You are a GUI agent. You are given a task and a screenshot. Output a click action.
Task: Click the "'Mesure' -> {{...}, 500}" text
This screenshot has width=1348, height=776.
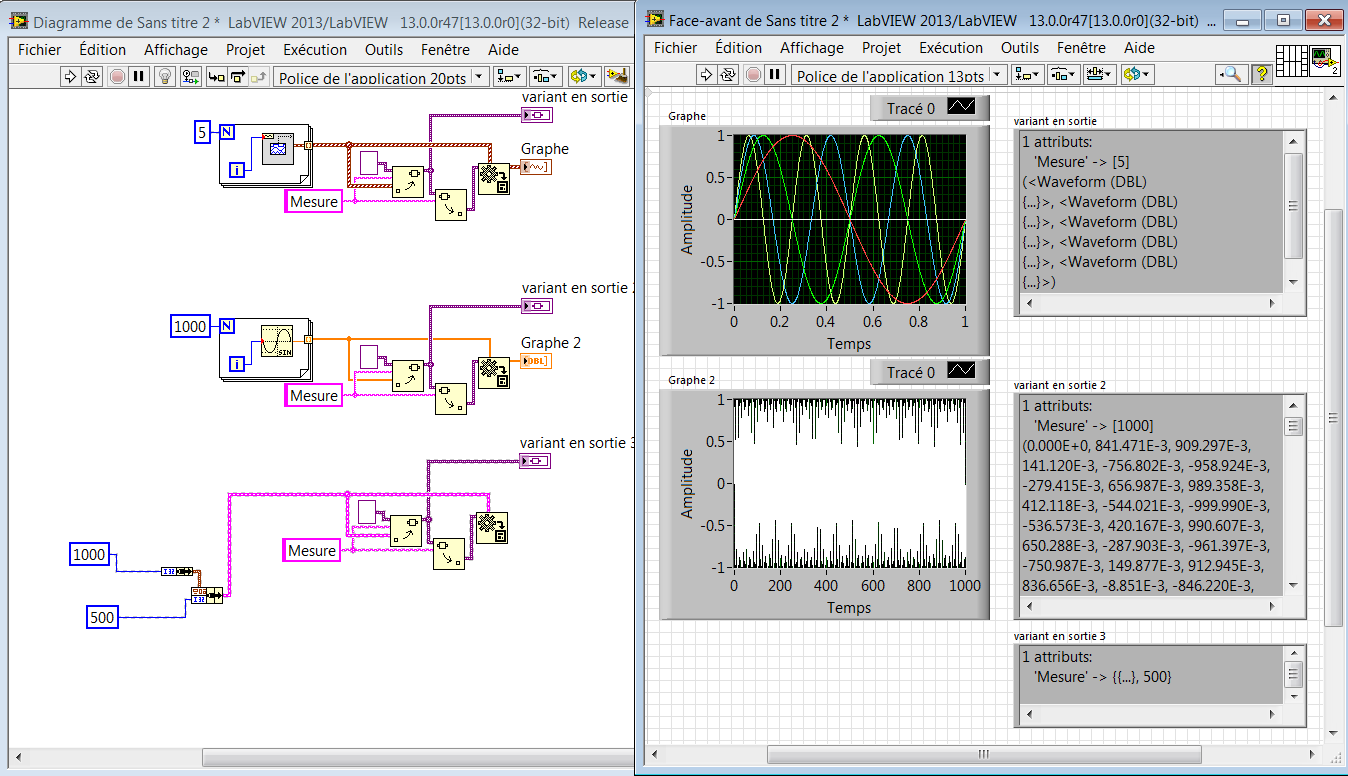(1103, 677)
